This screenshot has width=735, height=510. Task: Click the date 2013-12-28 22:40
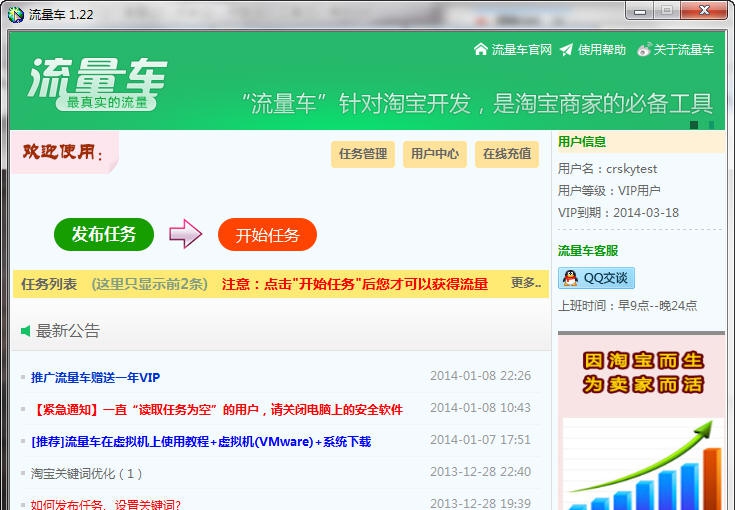480,472
